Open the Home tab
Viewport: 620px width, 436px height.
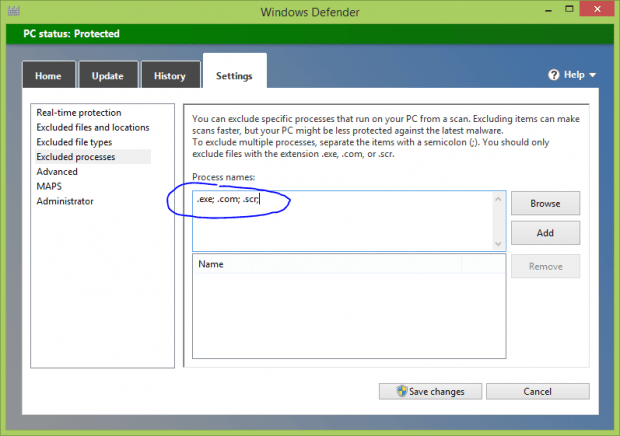tap(49, 75)
